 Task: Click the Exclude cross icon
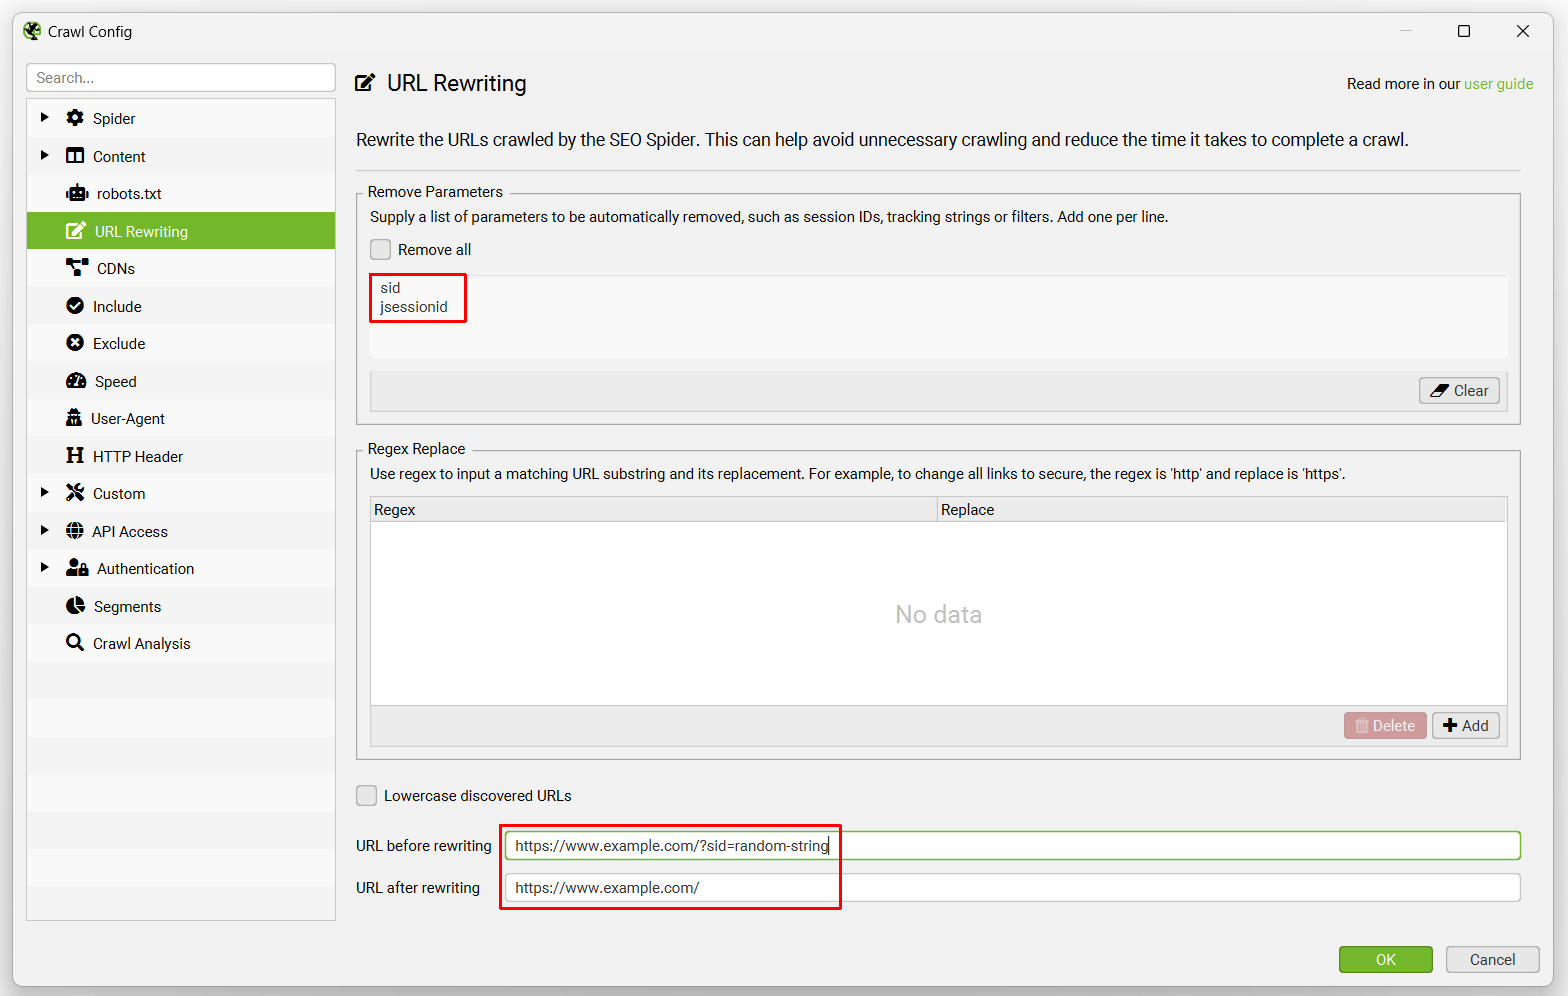pos(75,343)
